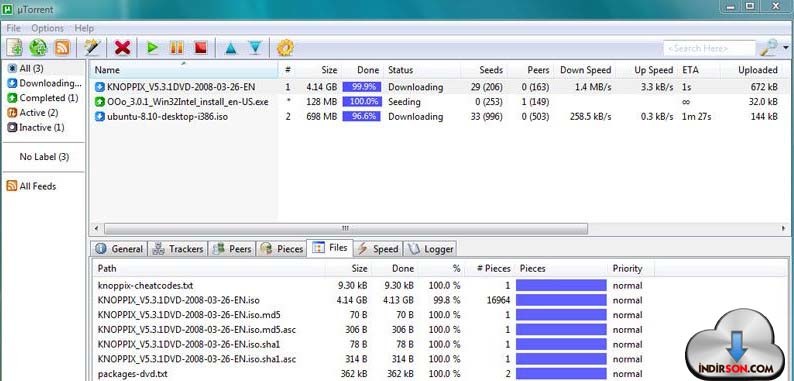This screenshot has width=794, height=381.
Task: Select the Downloading category in sidebar
Action: [44, 83]
